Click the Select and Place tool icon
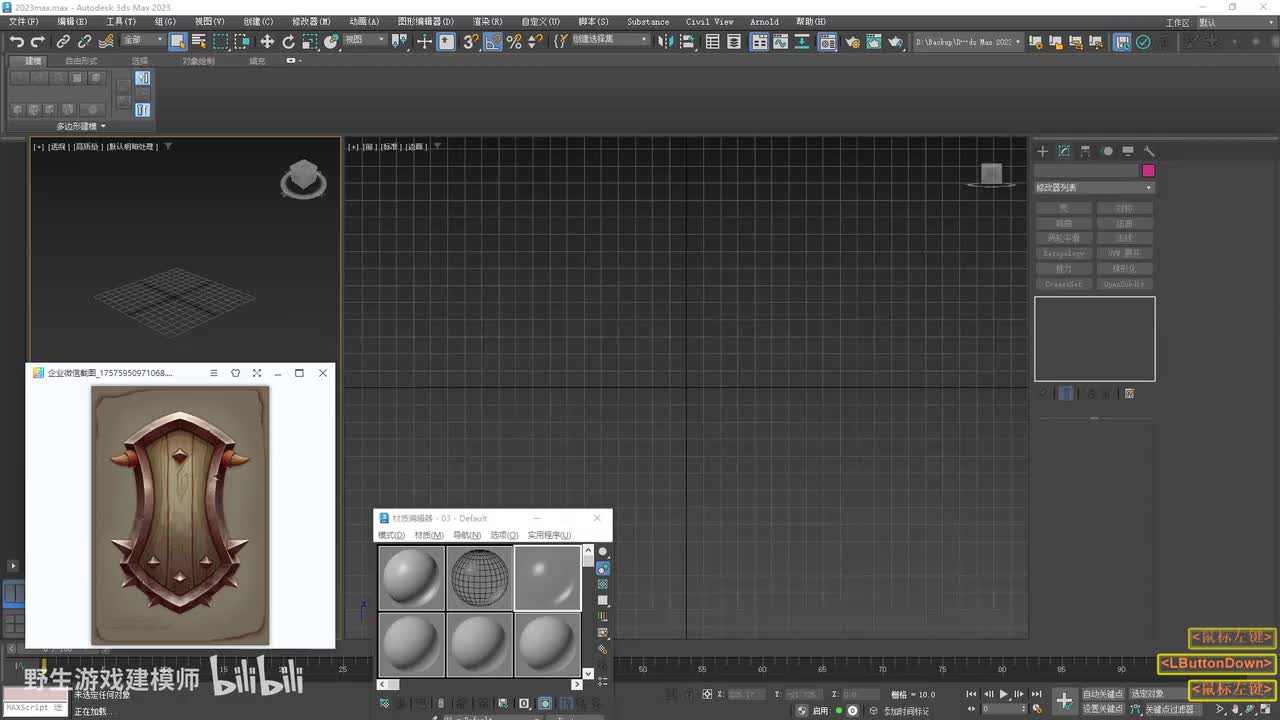This screenshot has height=720, width=1280. [332, 41]
